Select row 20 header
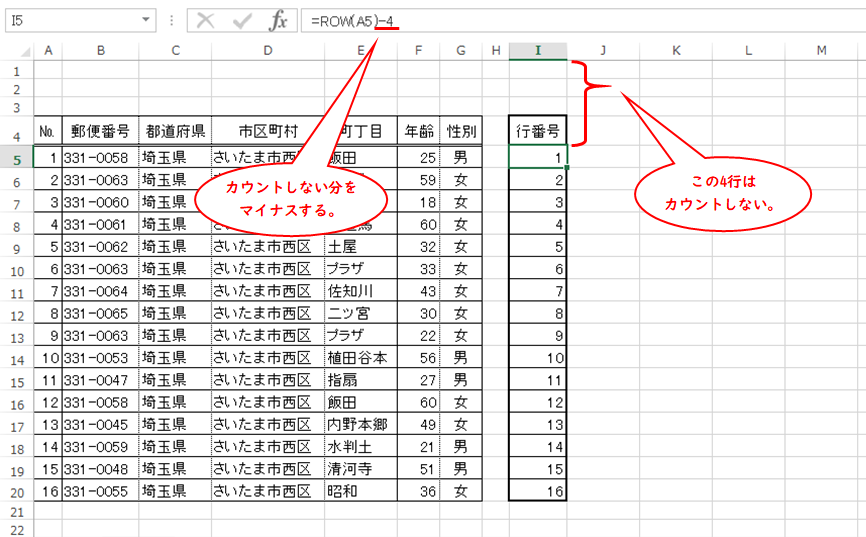Viewport: 866px width, 537px height. 16,491
